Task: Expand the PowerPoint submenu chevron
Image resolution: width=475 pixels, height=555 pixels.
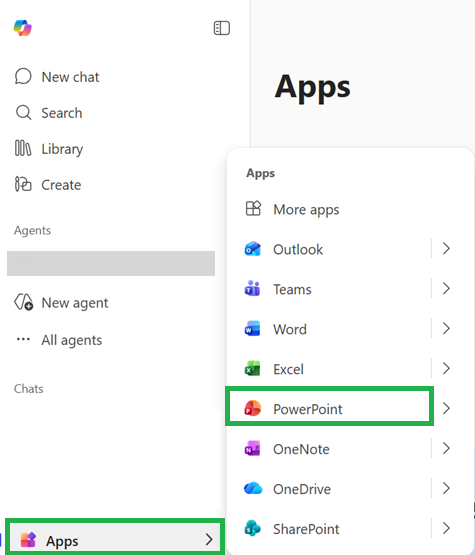Action: (446, 408)
